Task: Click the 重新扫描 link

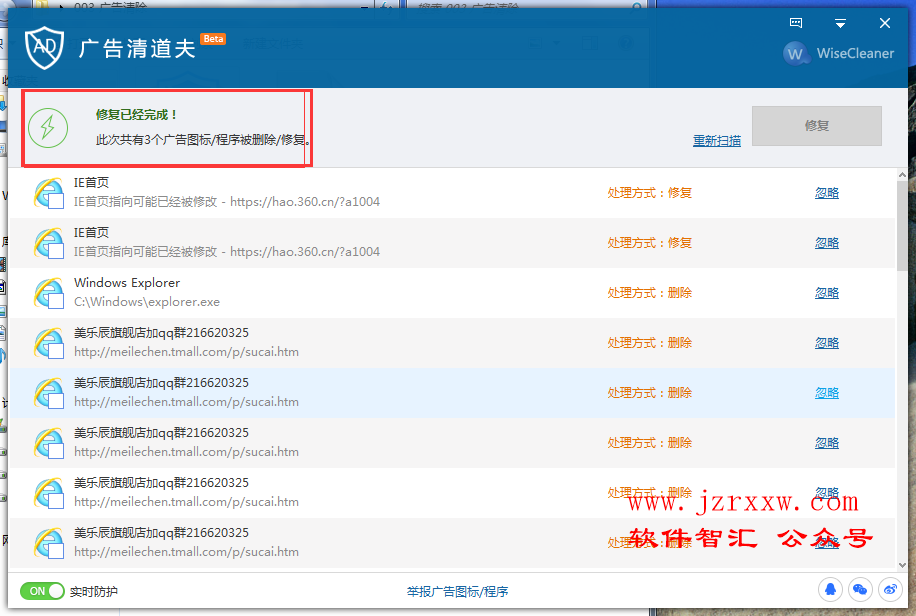Action: pos(717,140)
